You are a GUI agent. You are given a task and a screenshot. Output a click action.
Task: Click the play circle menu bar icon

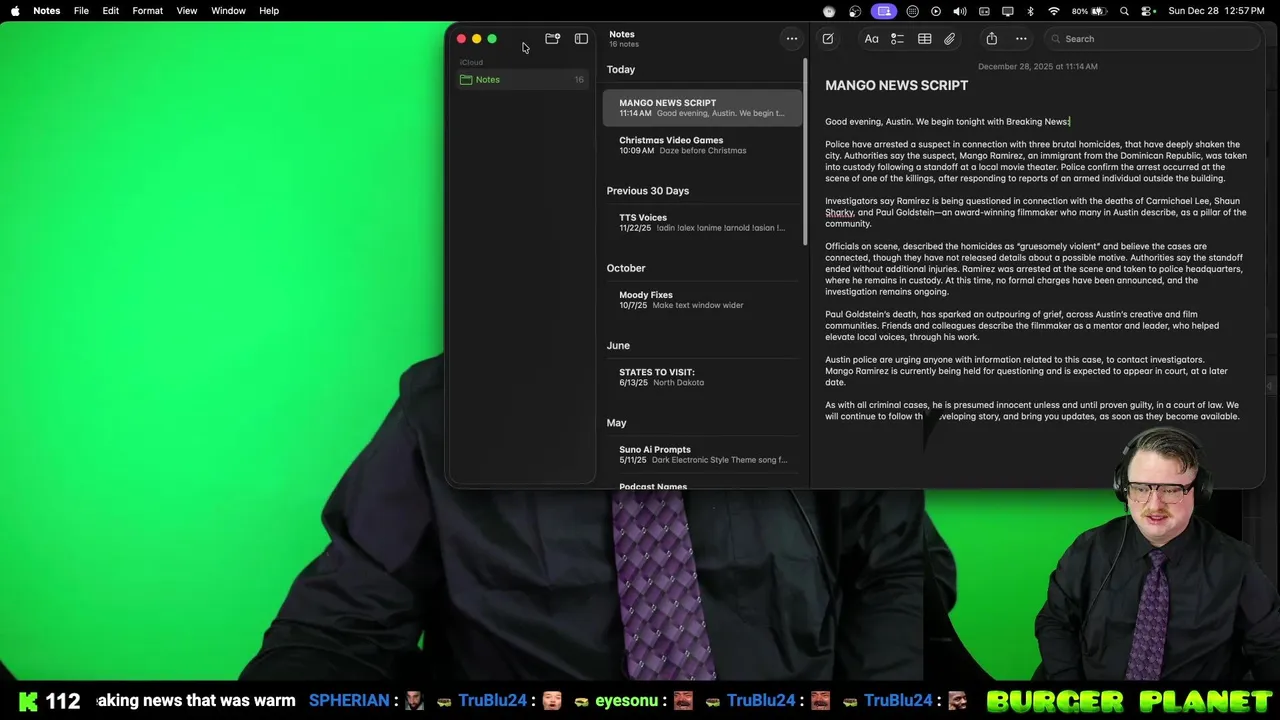936,11
